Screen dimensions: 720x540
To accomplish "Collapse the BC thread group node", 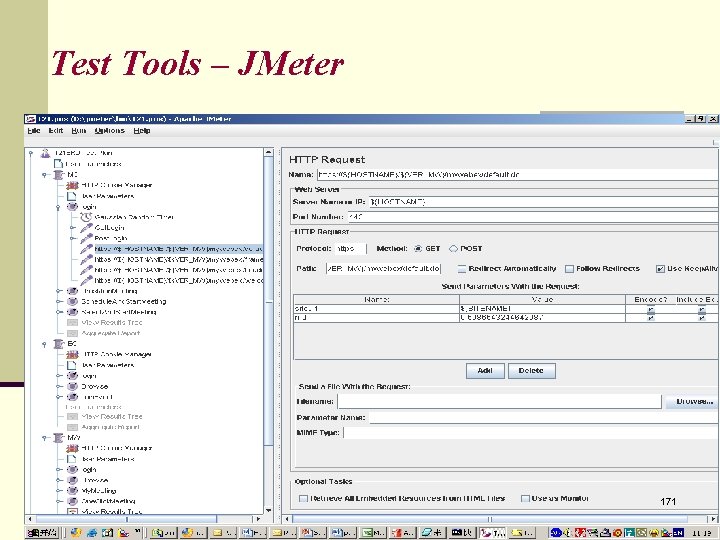I will (44, 344).
